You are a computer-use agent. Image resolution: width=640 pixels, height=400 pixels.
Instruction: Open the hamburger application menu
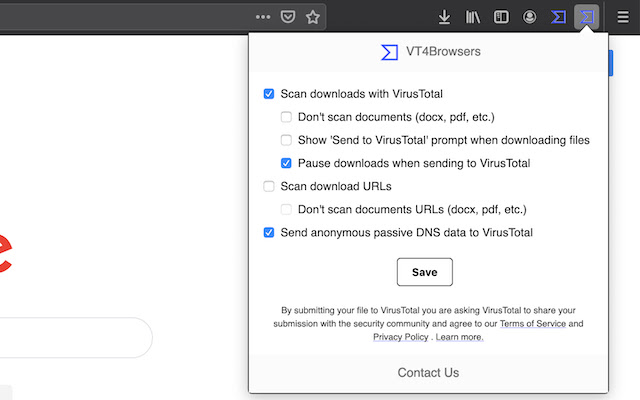click(622, 17)
